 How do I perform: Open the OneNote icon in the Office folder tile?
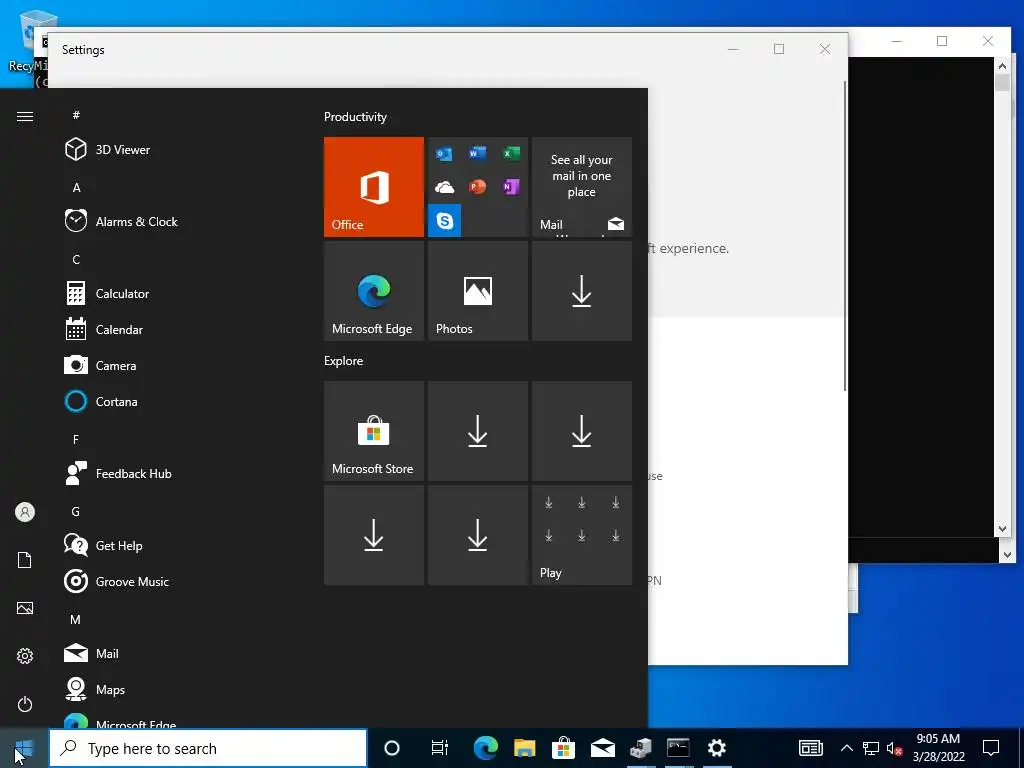coord(511,187)
